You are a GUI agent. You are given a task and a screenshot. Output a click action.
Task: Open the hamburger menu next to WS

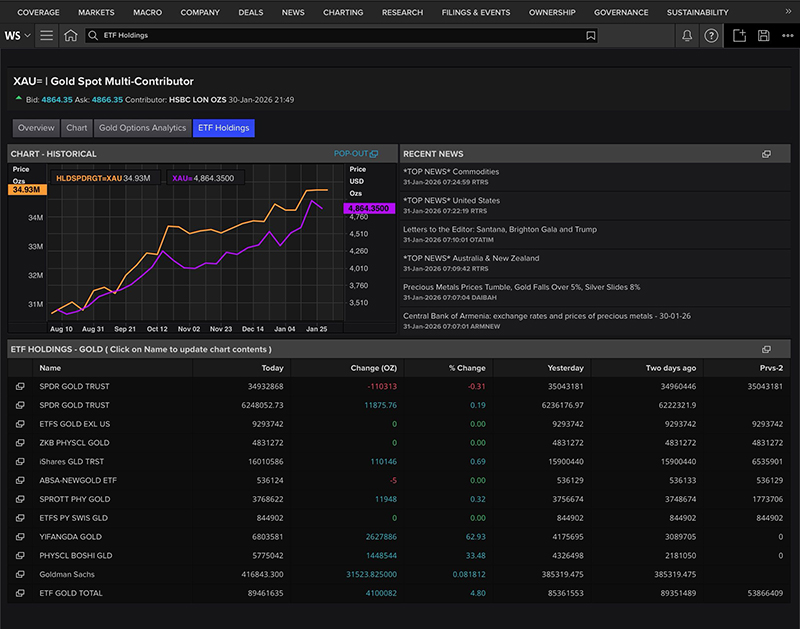tap(47, 35)
